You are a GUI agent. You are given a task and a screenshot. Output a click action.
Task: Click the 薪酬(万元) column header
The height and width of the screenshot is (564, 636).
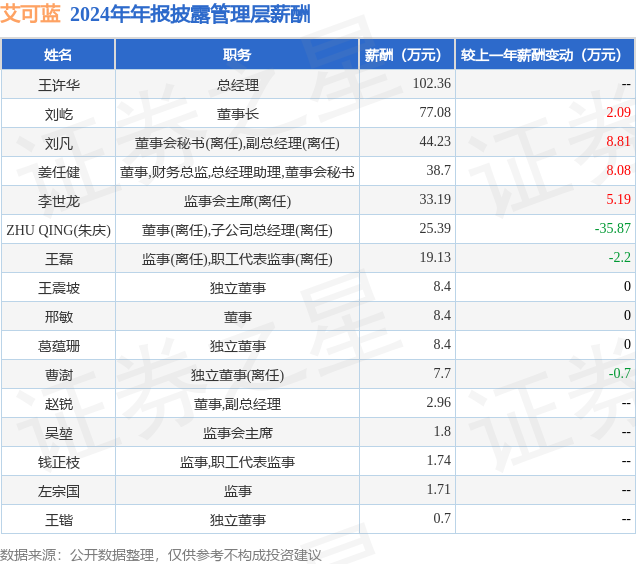pyautogui.click(x=407, y=55)
